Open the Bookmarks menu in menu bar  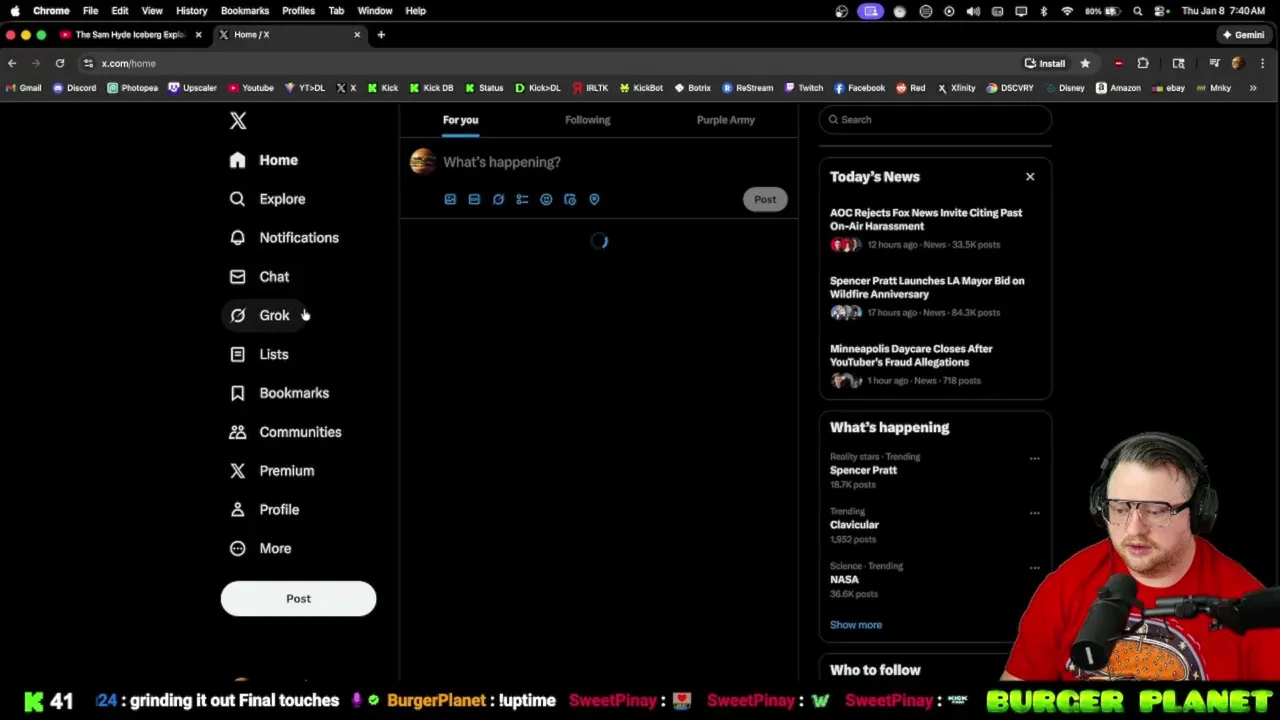pos(245,11)
